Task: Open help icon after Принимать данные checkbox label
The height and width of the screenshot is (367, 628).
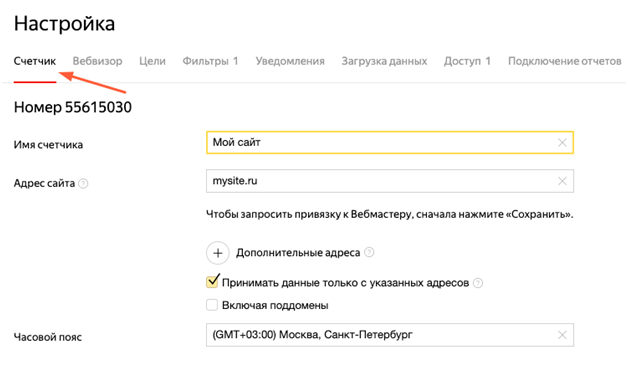Action: click(x=478, y=283)
